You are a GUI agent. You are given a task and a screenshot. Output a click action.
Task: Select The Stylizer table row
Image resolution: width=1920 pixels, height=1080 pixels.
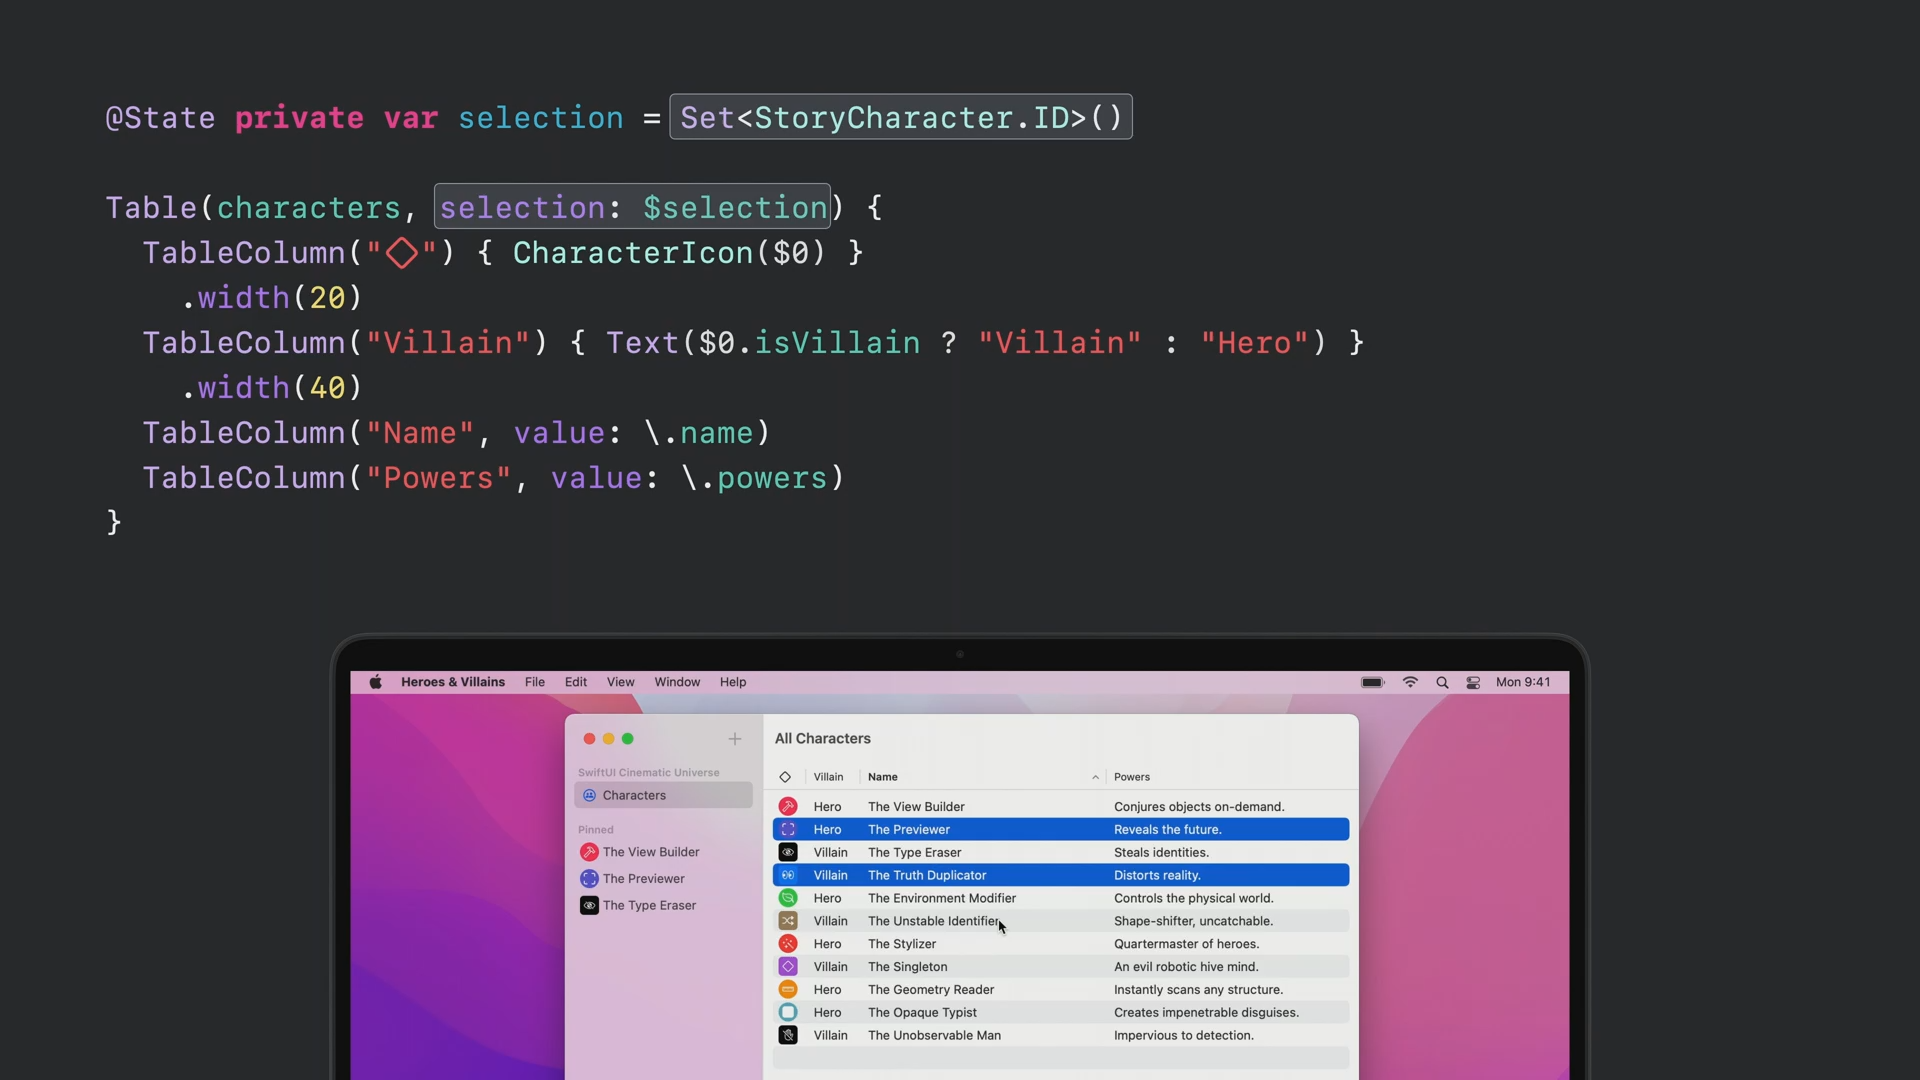point(902,944)
